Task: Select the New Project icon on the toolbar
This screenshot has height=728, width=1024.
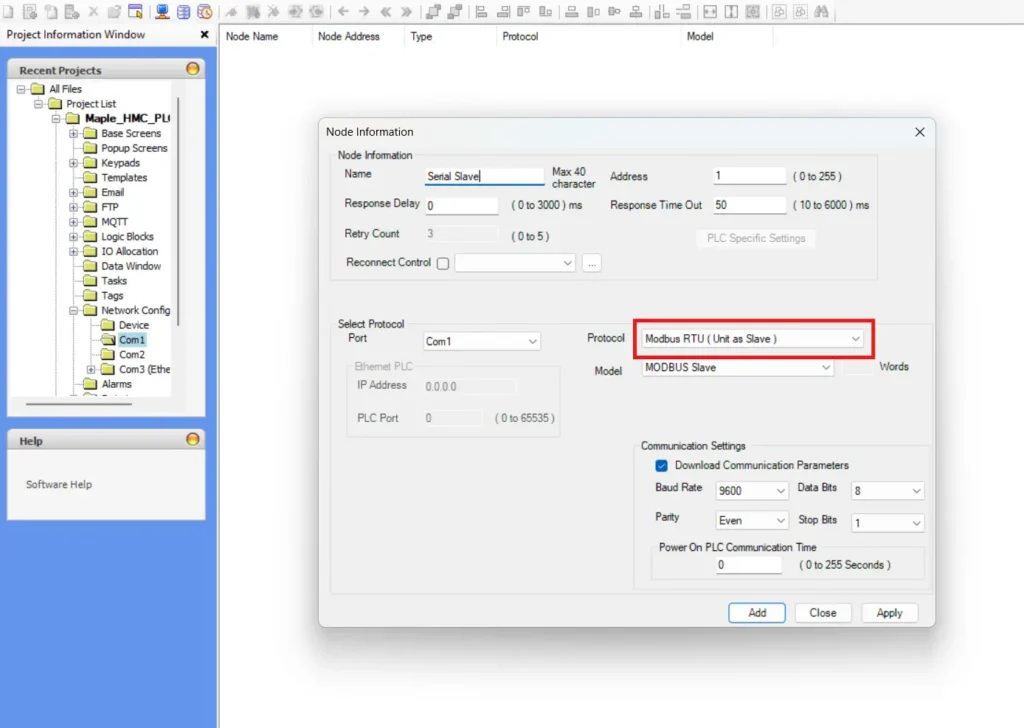Action: click(8, 12)
